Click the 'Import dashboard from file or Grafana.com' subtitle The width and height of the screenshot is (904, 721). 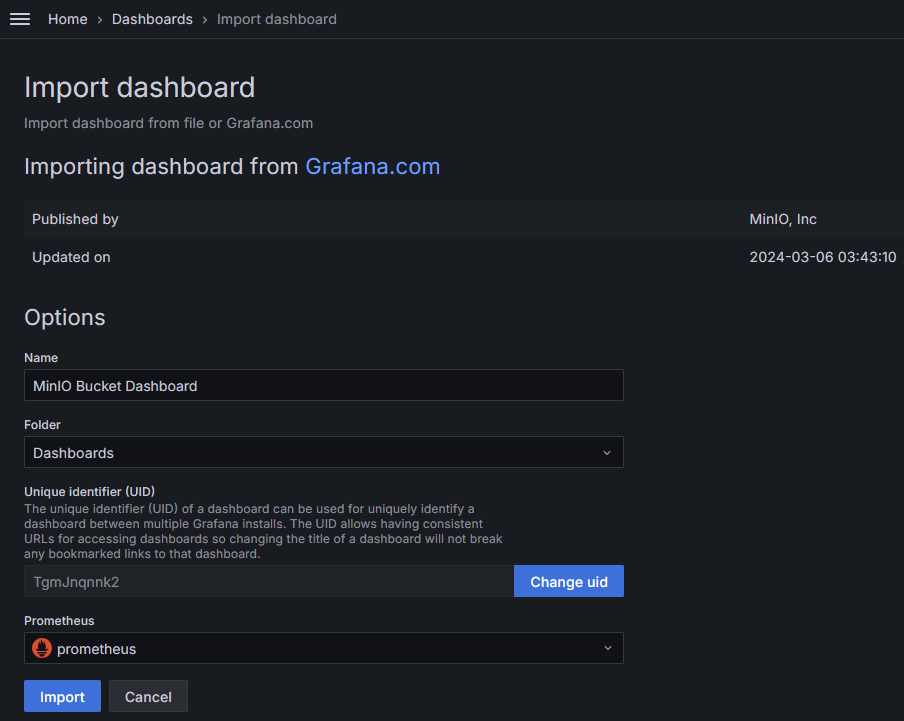(168, 123)
